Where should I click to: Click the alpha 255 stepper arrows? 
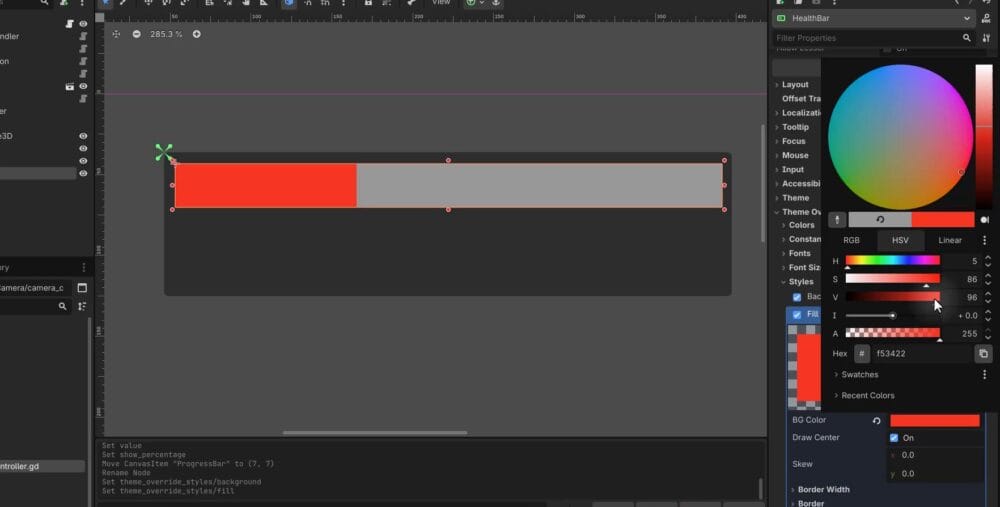pyautogui.click(x=988, y=333)
